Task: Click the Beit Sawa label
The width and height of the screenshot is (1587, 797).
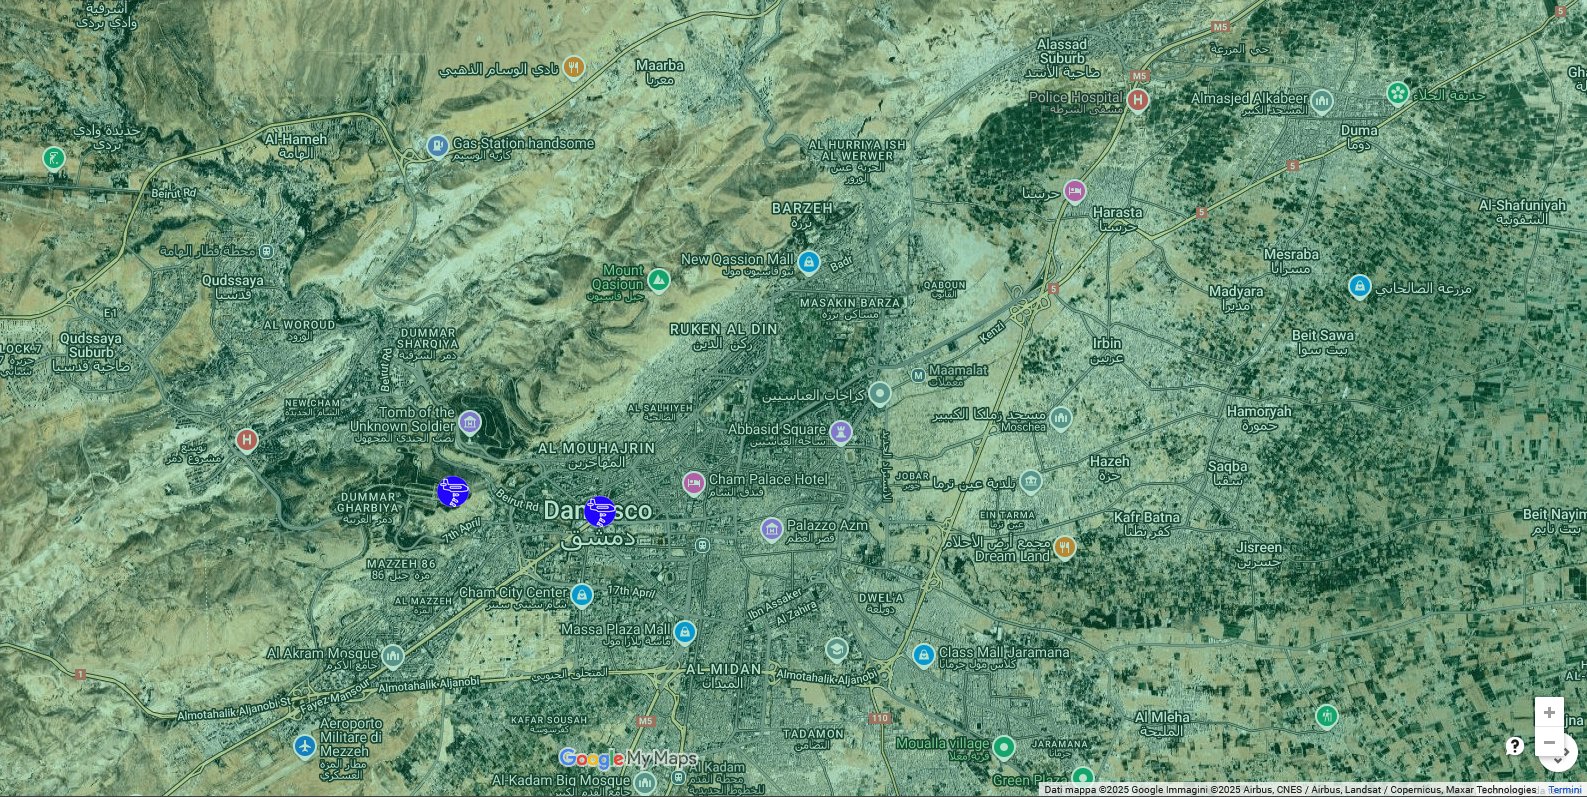Action: click(x=1323, y=342)
